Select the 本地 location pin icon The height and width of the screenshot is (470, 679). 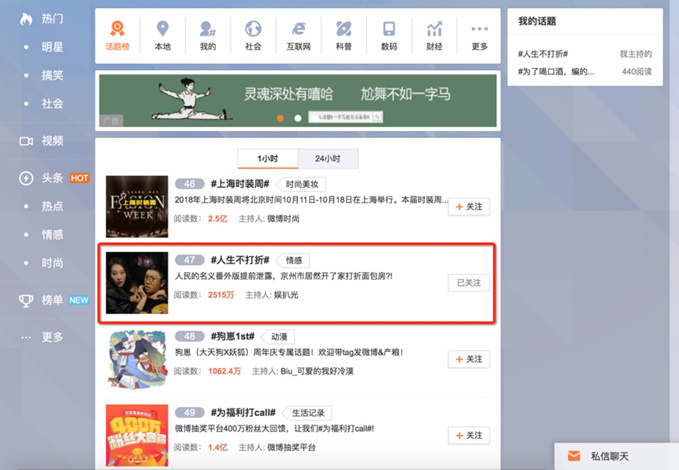(162, 29)
